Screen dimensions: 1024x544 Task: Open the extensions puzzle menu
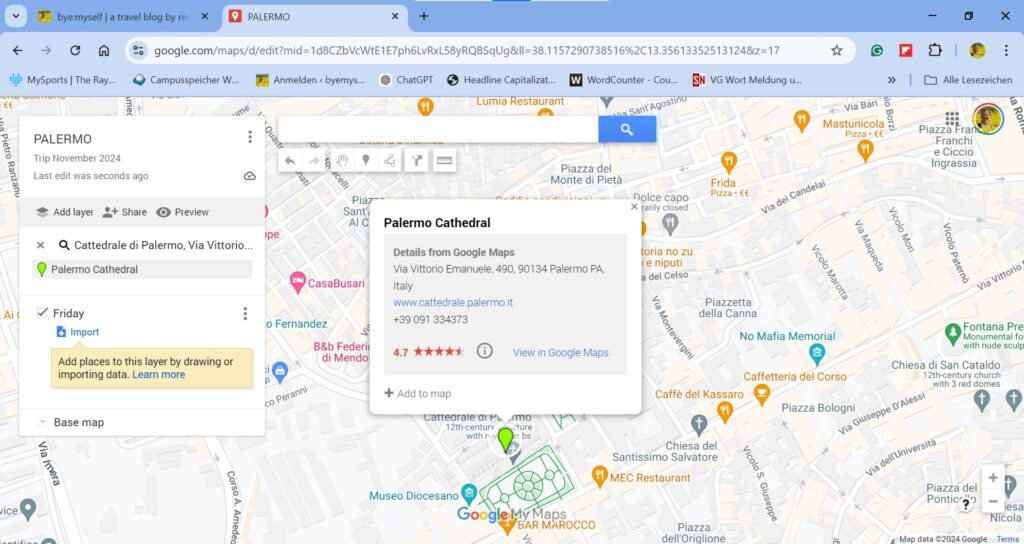coord(935,50)
